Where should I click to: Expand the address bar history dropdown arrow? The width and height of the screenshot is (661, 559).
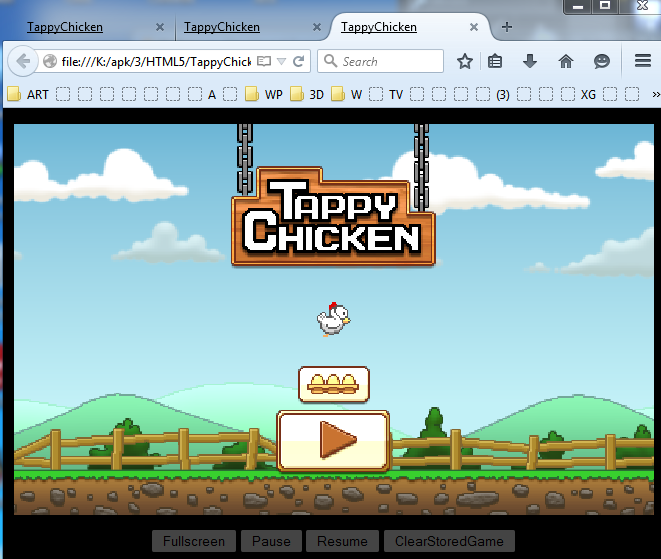click(x=281, y=62)
